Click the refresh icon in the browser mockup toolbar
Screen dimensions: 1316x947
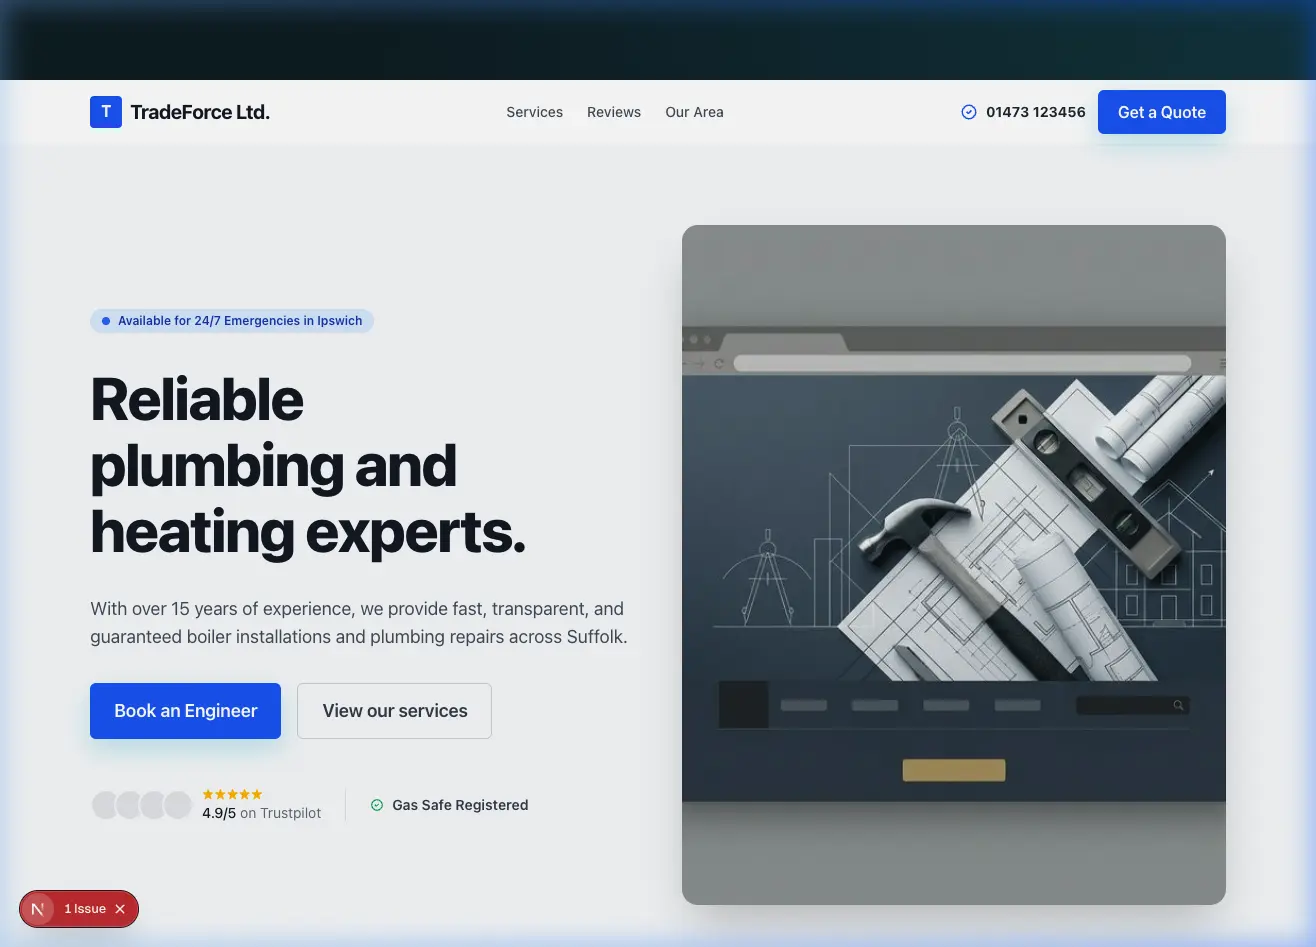click(x=718, y=361)
